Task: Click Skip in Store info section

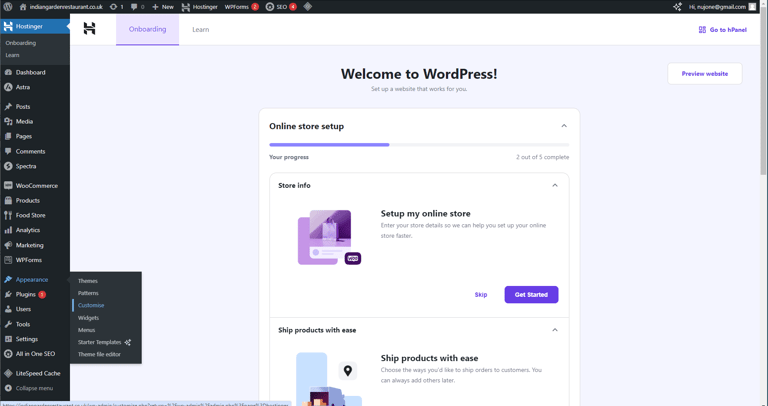Action: click(481, 295)
